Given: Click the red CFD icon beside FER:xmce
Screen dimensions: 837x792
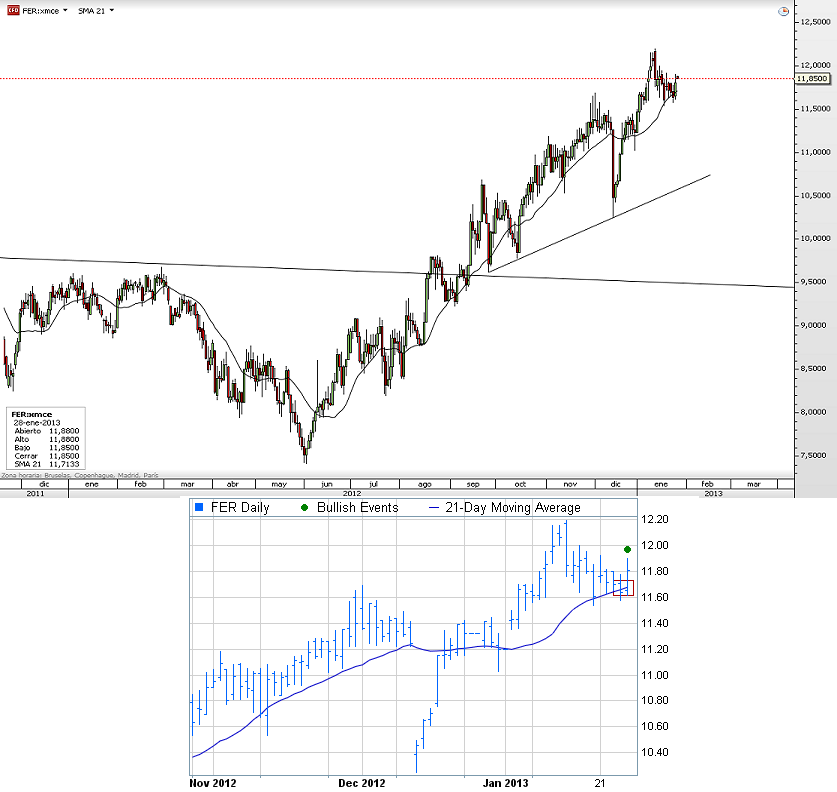Looking at the screenshot, I should 13,10.
